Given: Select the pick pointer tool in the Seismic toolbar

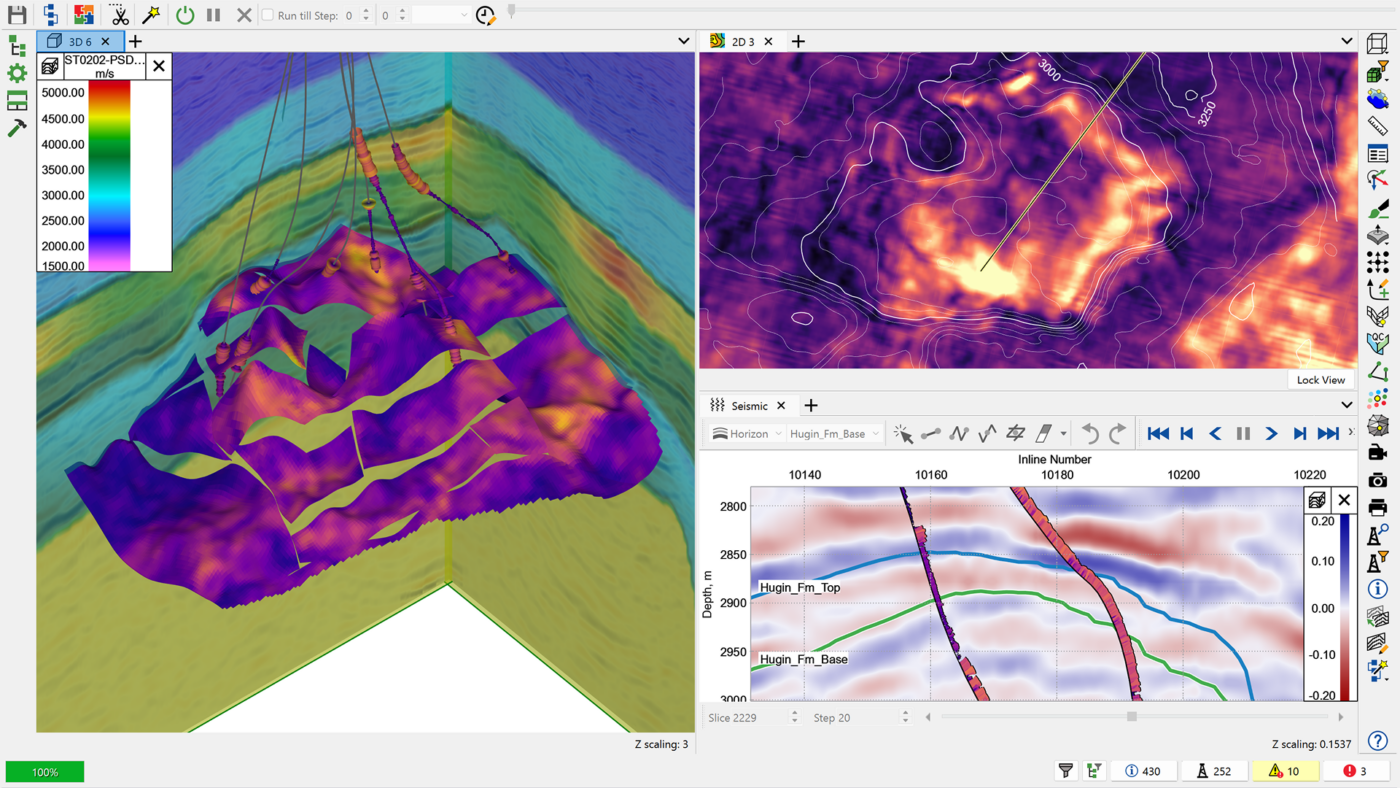Looking at the screenshot, I should 903,434.
